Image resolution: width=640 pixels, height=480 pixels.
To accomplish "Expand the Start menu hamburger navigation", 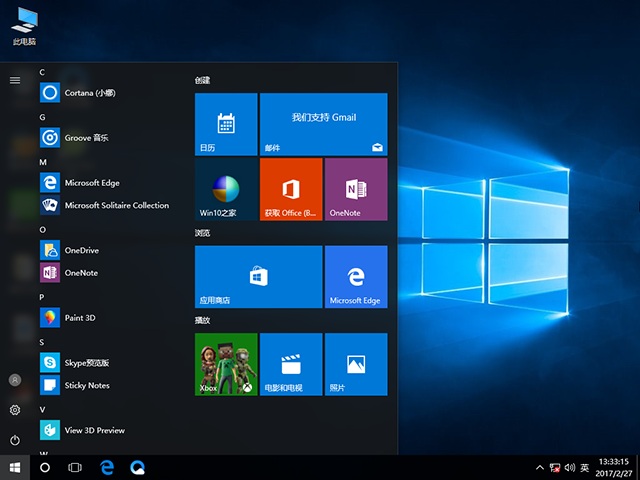I will tap(15, 80).
